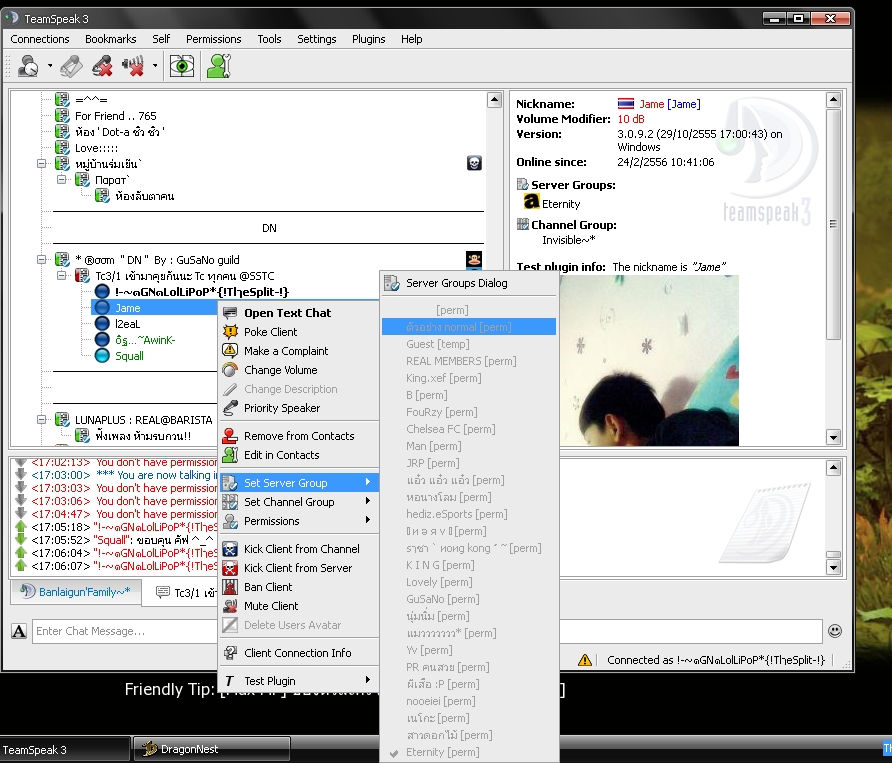Switch to Banlaigun'Family~* chat tab
Image resolution: width=892 pixels, height=763 pixels.
pyautogui.click(x=76, y=592)
